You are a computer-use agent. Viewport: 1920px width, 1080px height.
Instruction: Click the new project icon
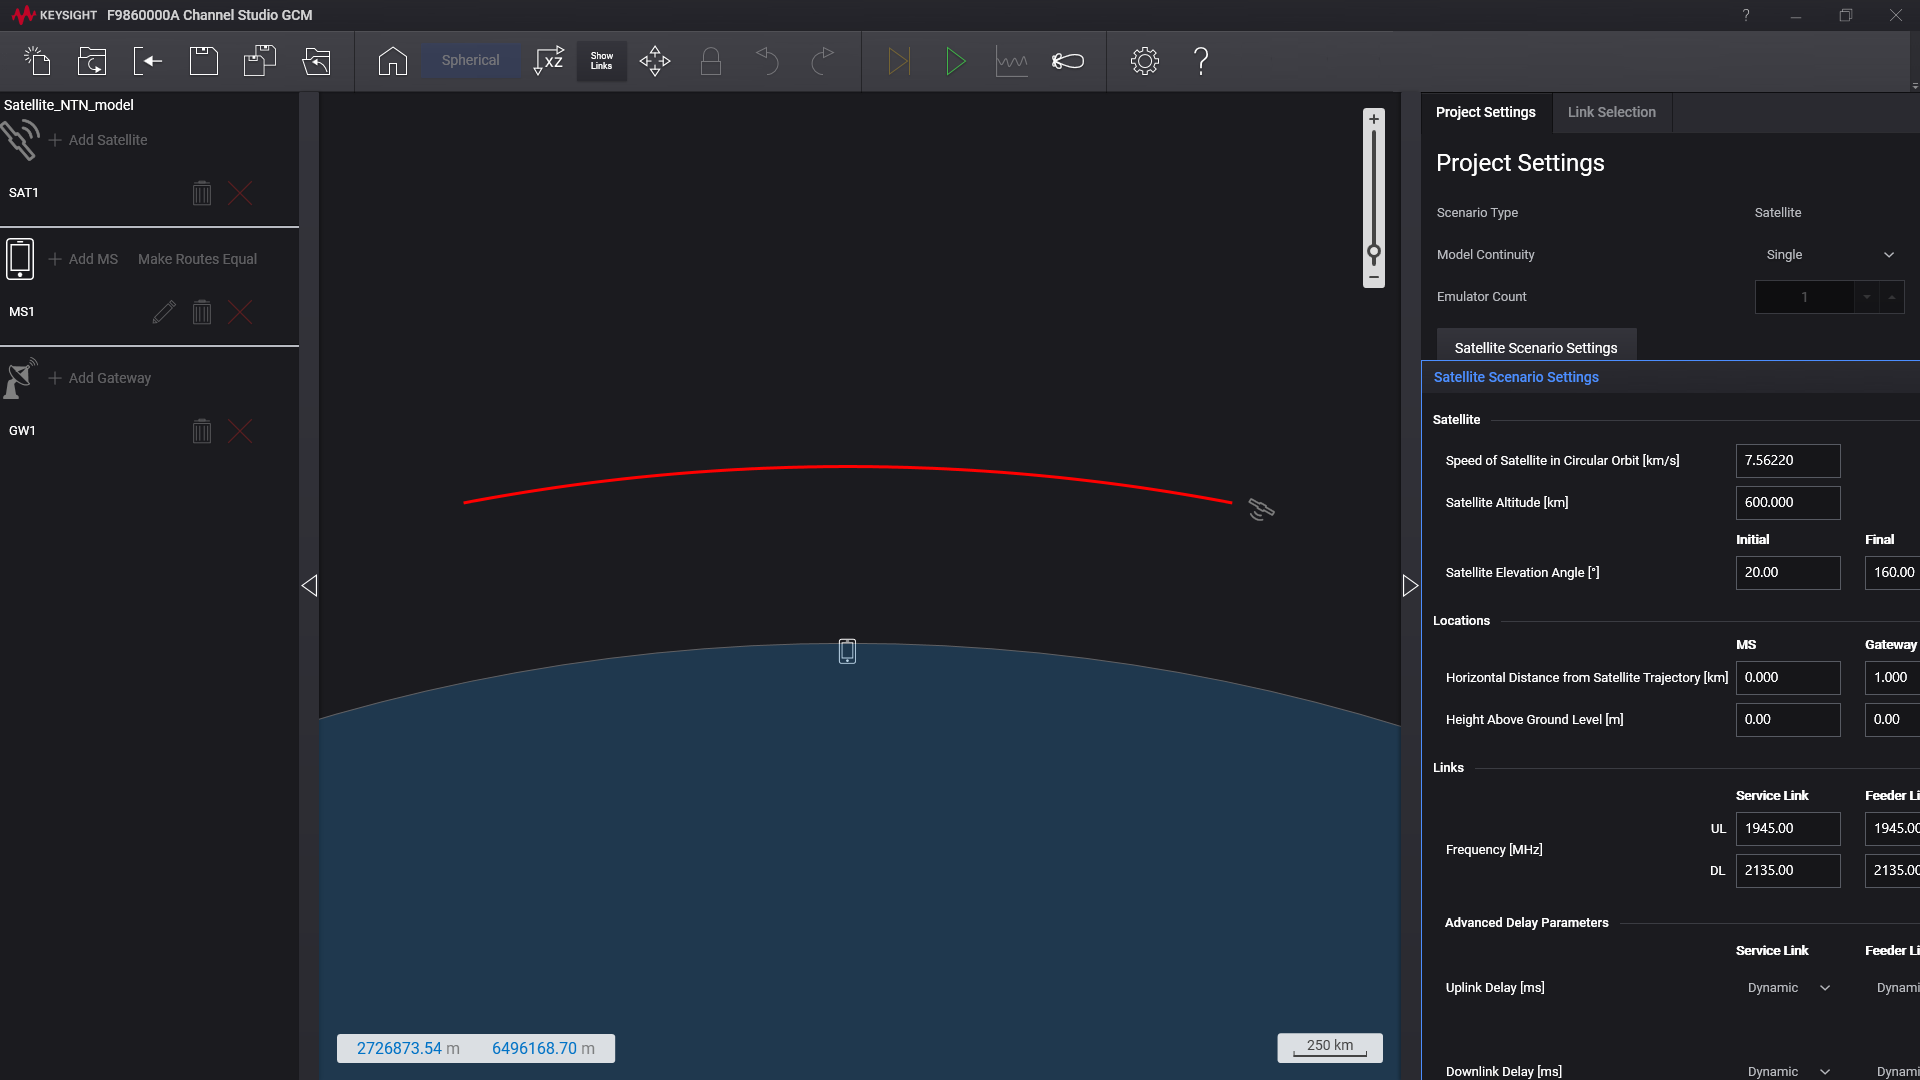click(x=37, y=61)
